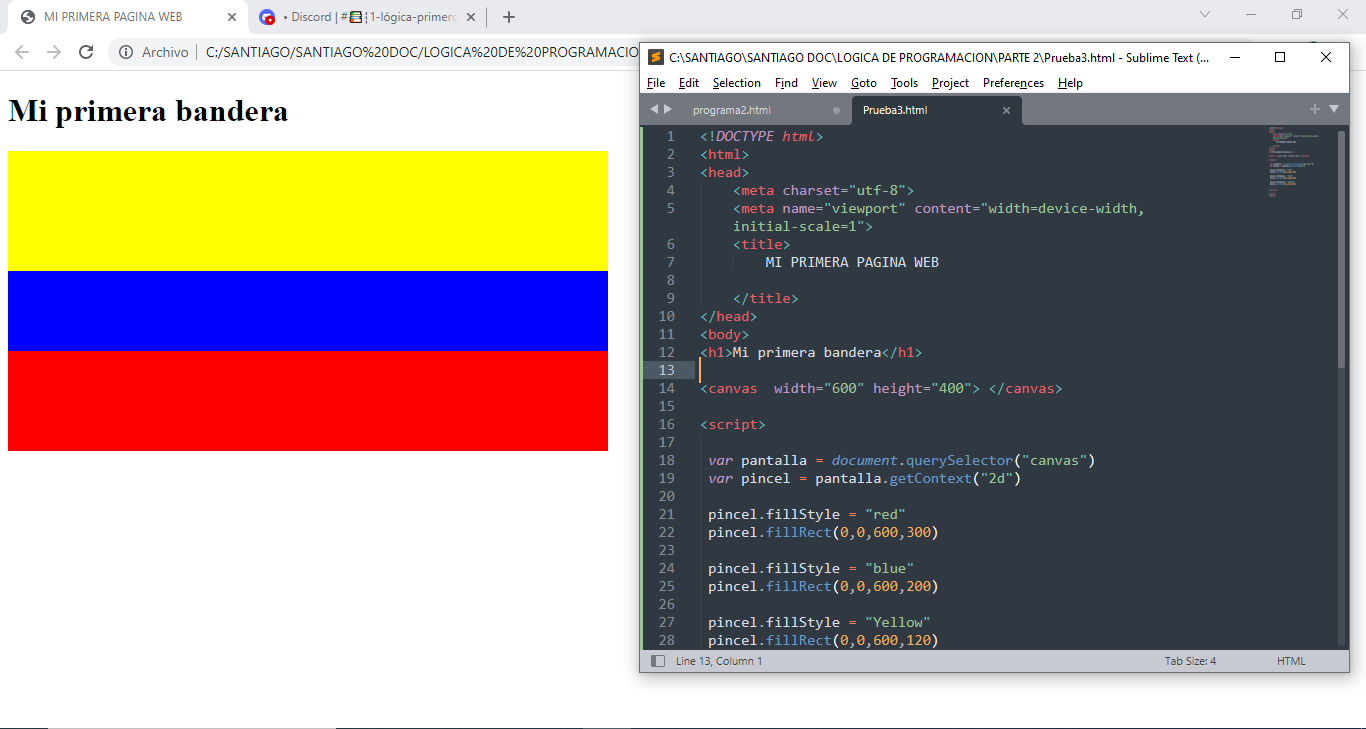Click the yellow stripe of the flag
Viewport: 1366px width, 729px height.
tap(308, 211)
